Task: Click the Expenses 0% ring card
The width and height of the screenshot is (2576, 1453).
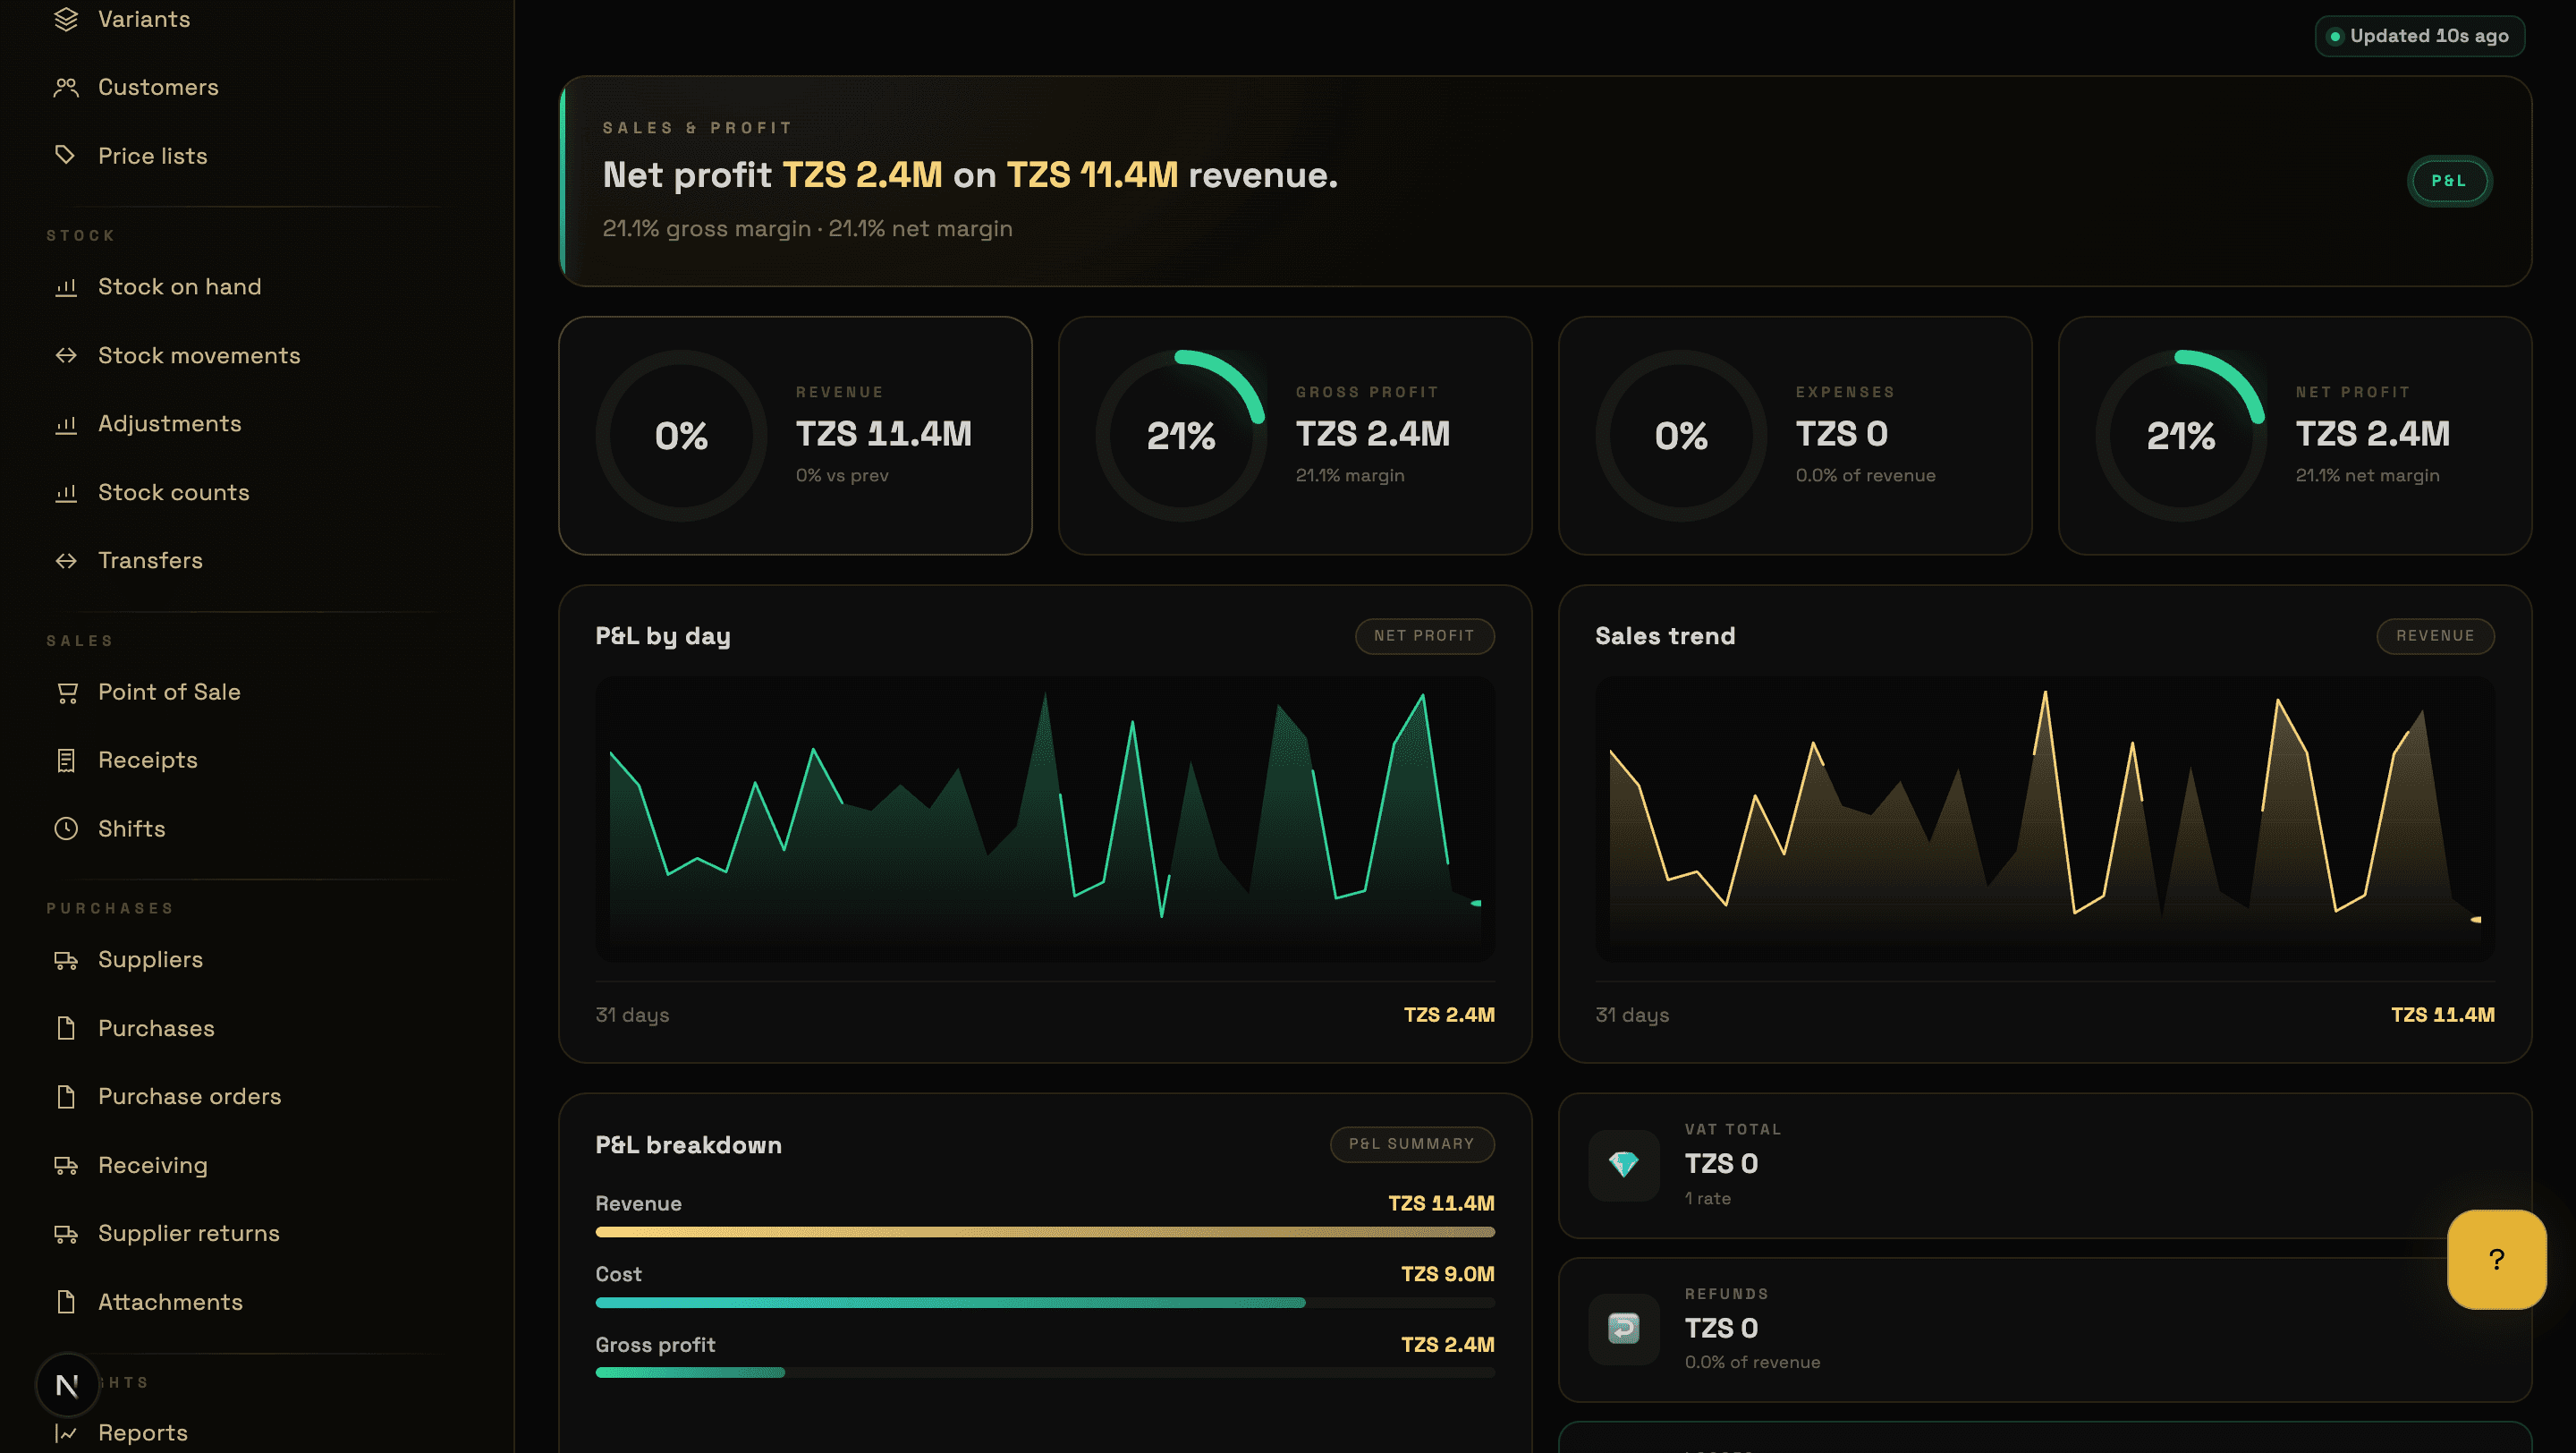Action: tap(1795, 436)
